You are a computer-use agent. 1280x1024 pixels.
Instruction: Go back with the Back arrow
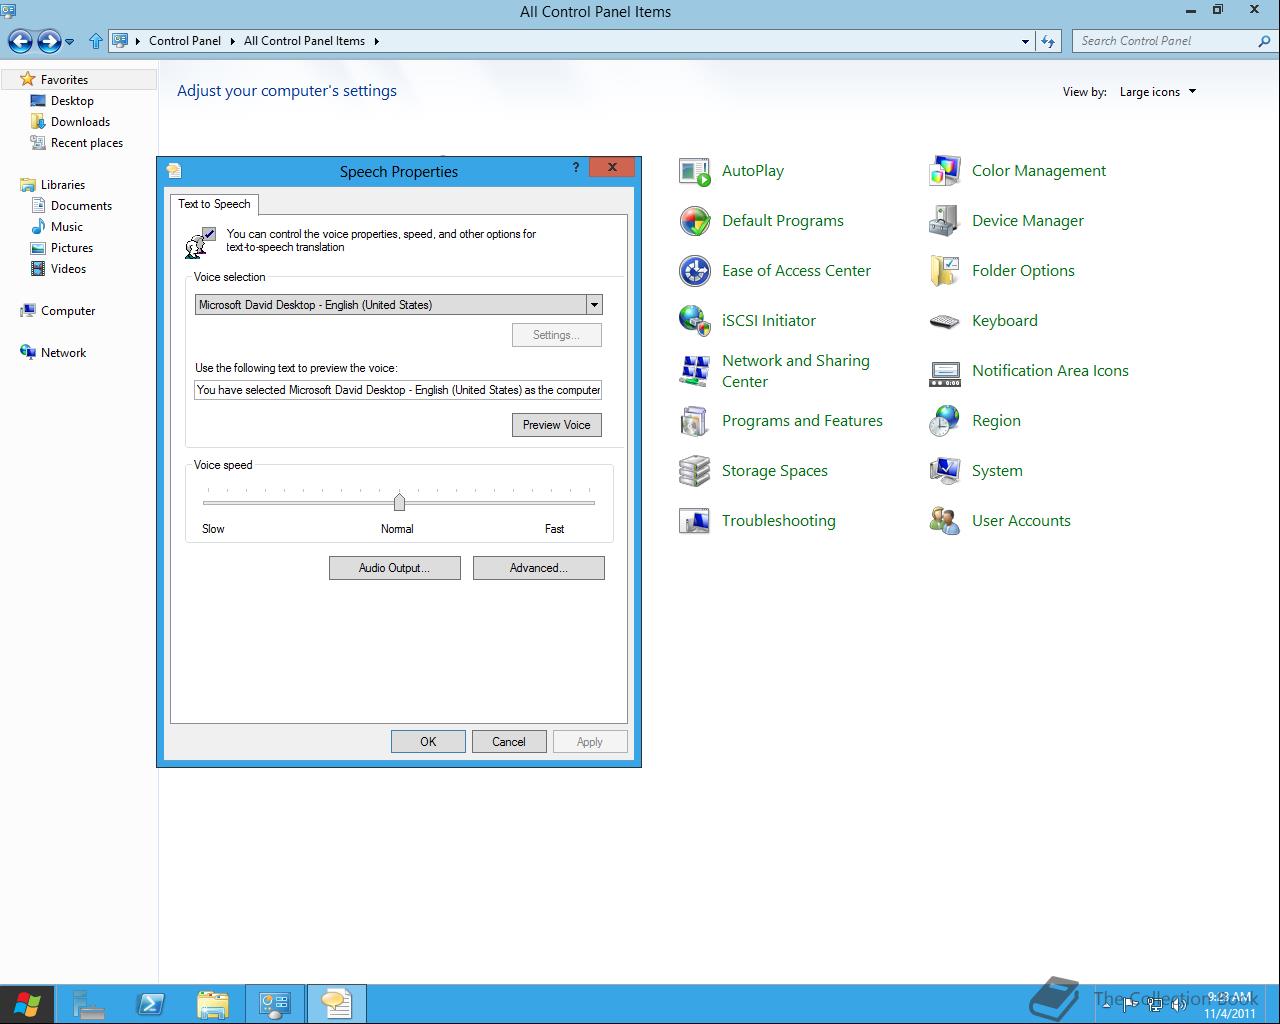[x=20, y=41]
